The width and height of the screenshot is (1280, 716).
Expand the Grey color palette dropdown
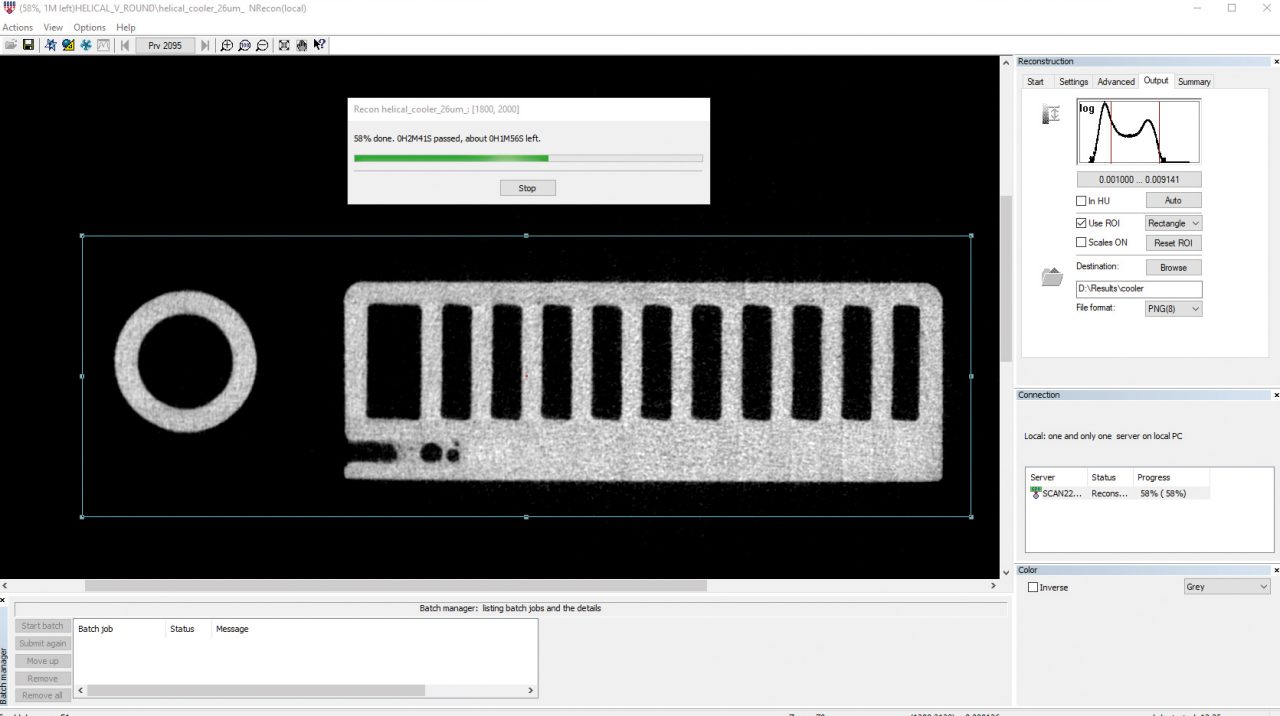coord(1226,587)
